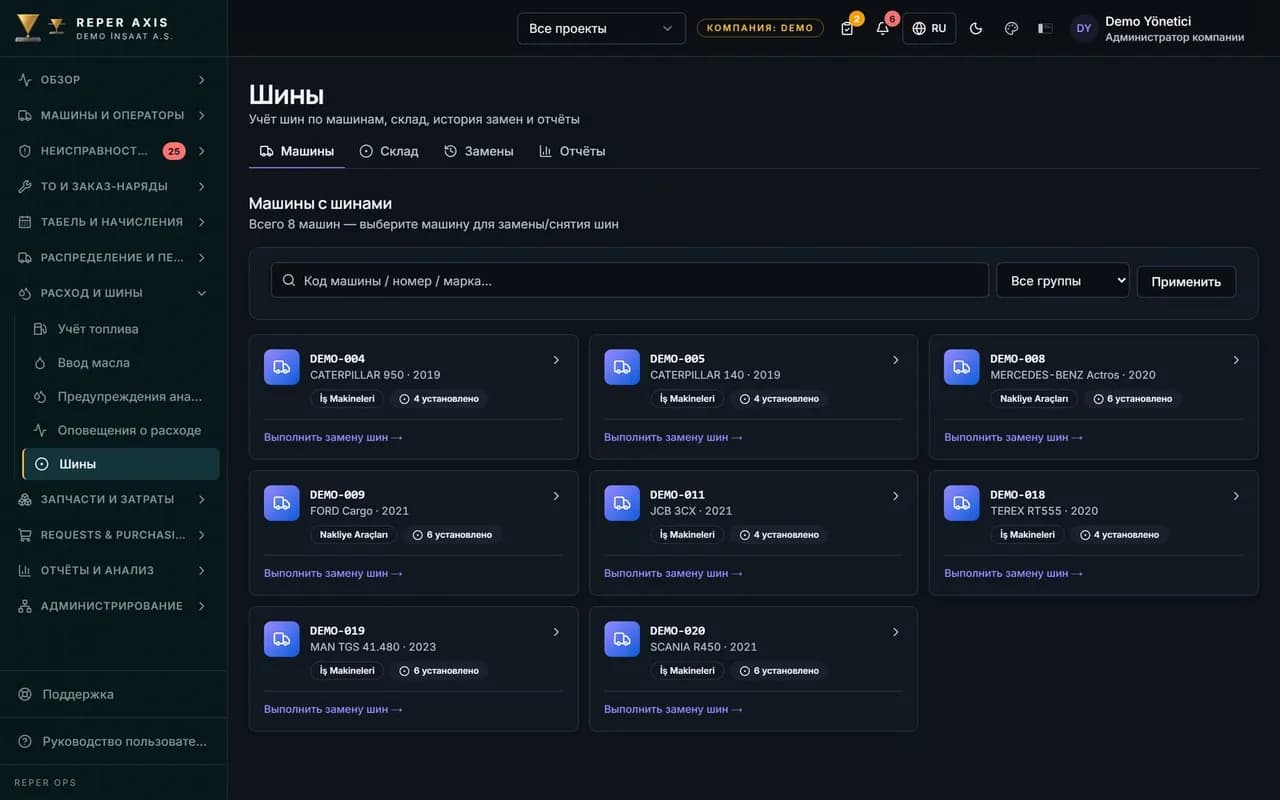The width and height of the screenshot is (1280, 800).
Task: Click the truck icon on DEMO-008 card
Action: [x=962, y=367]
